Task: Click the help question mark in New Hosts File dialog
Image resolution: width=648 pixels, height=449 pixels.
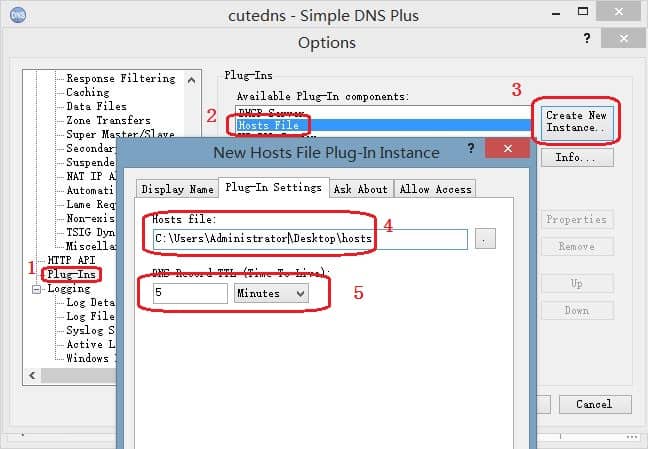Action: click(471, 148)
